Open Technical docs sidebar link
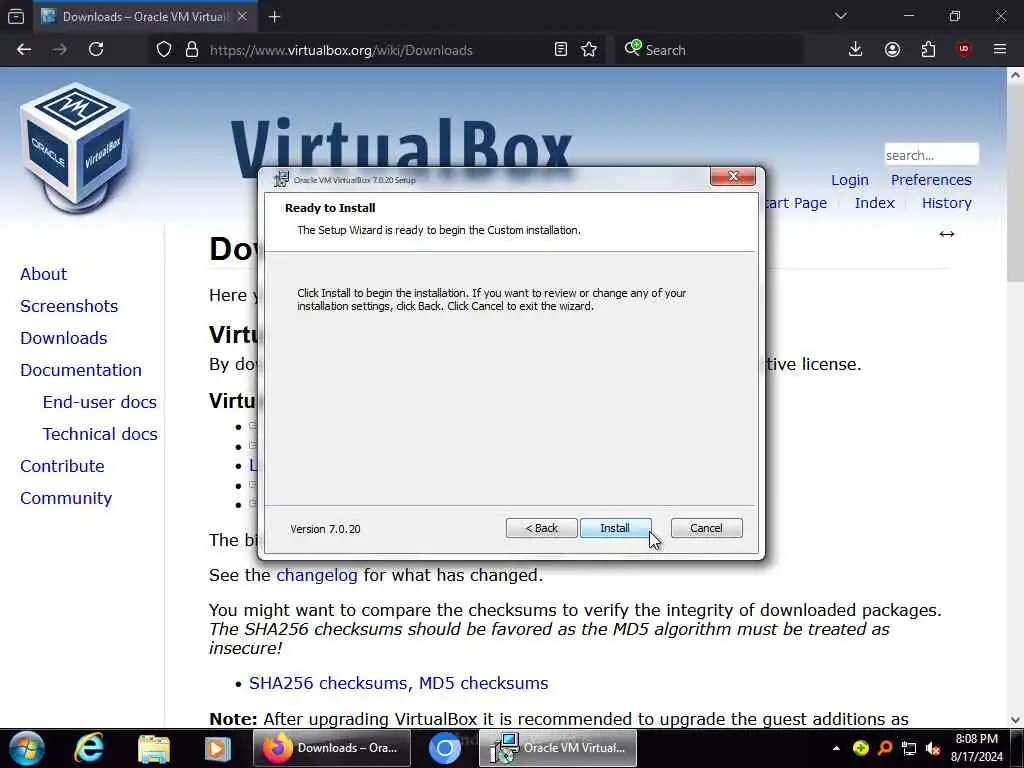Screen dimensions: 1024x768 (100, 434)
